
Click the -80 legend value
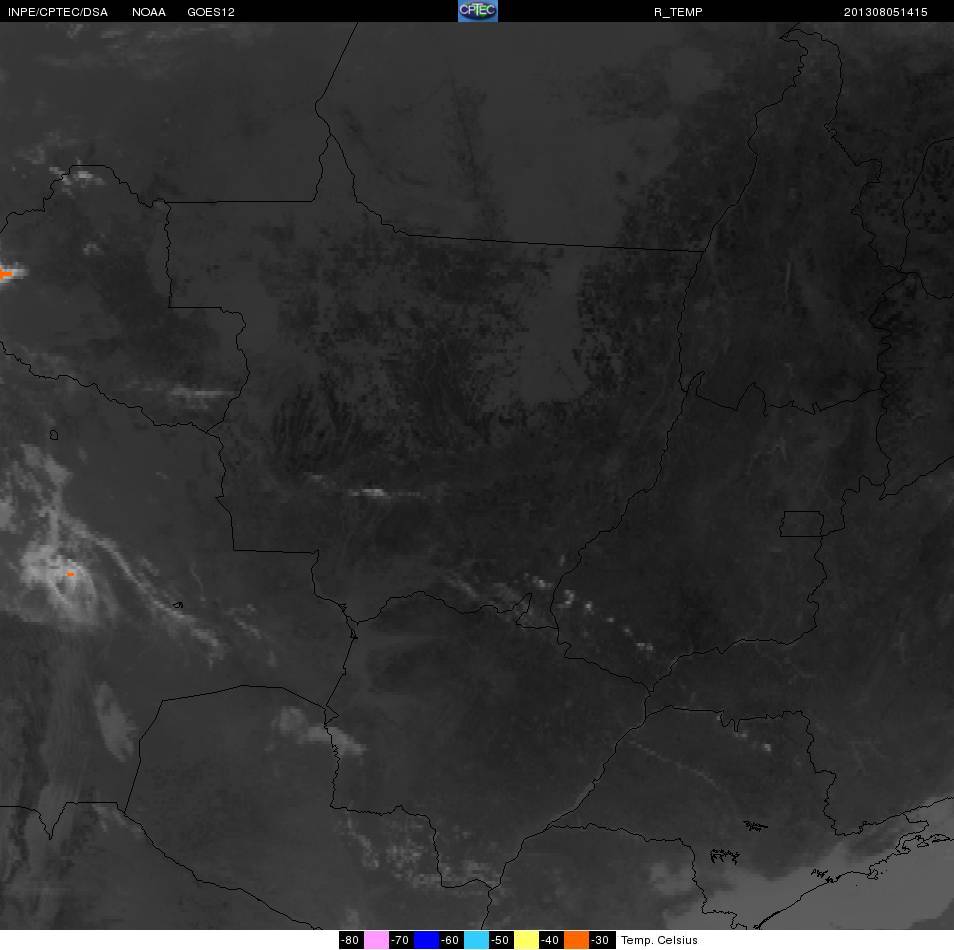pyautogui.click(x=351, y=940)
